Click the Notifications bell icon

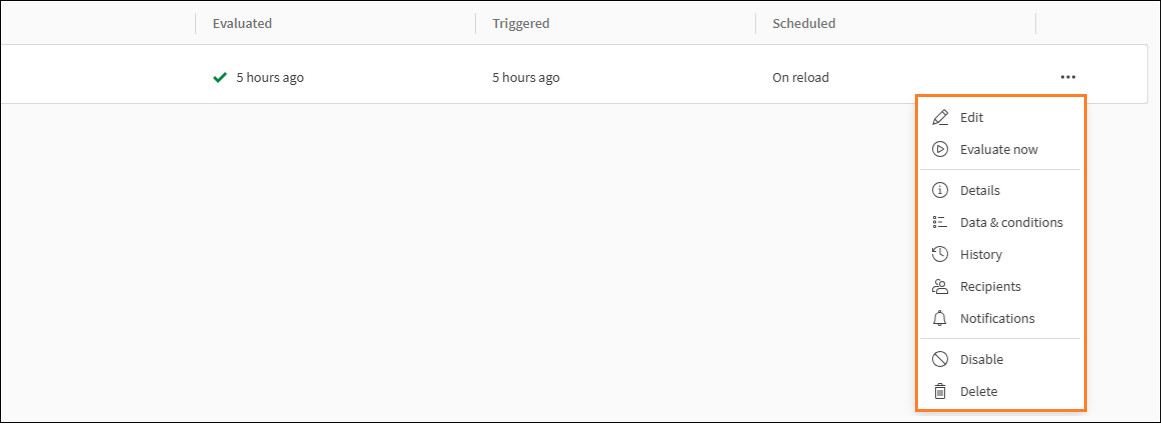click(940, 318)
